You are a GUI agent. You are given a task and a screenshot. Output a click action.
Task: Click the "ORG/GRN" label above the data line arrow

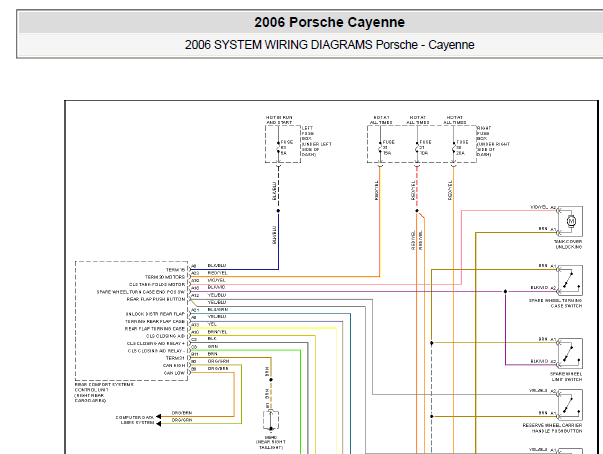(182, 420)
